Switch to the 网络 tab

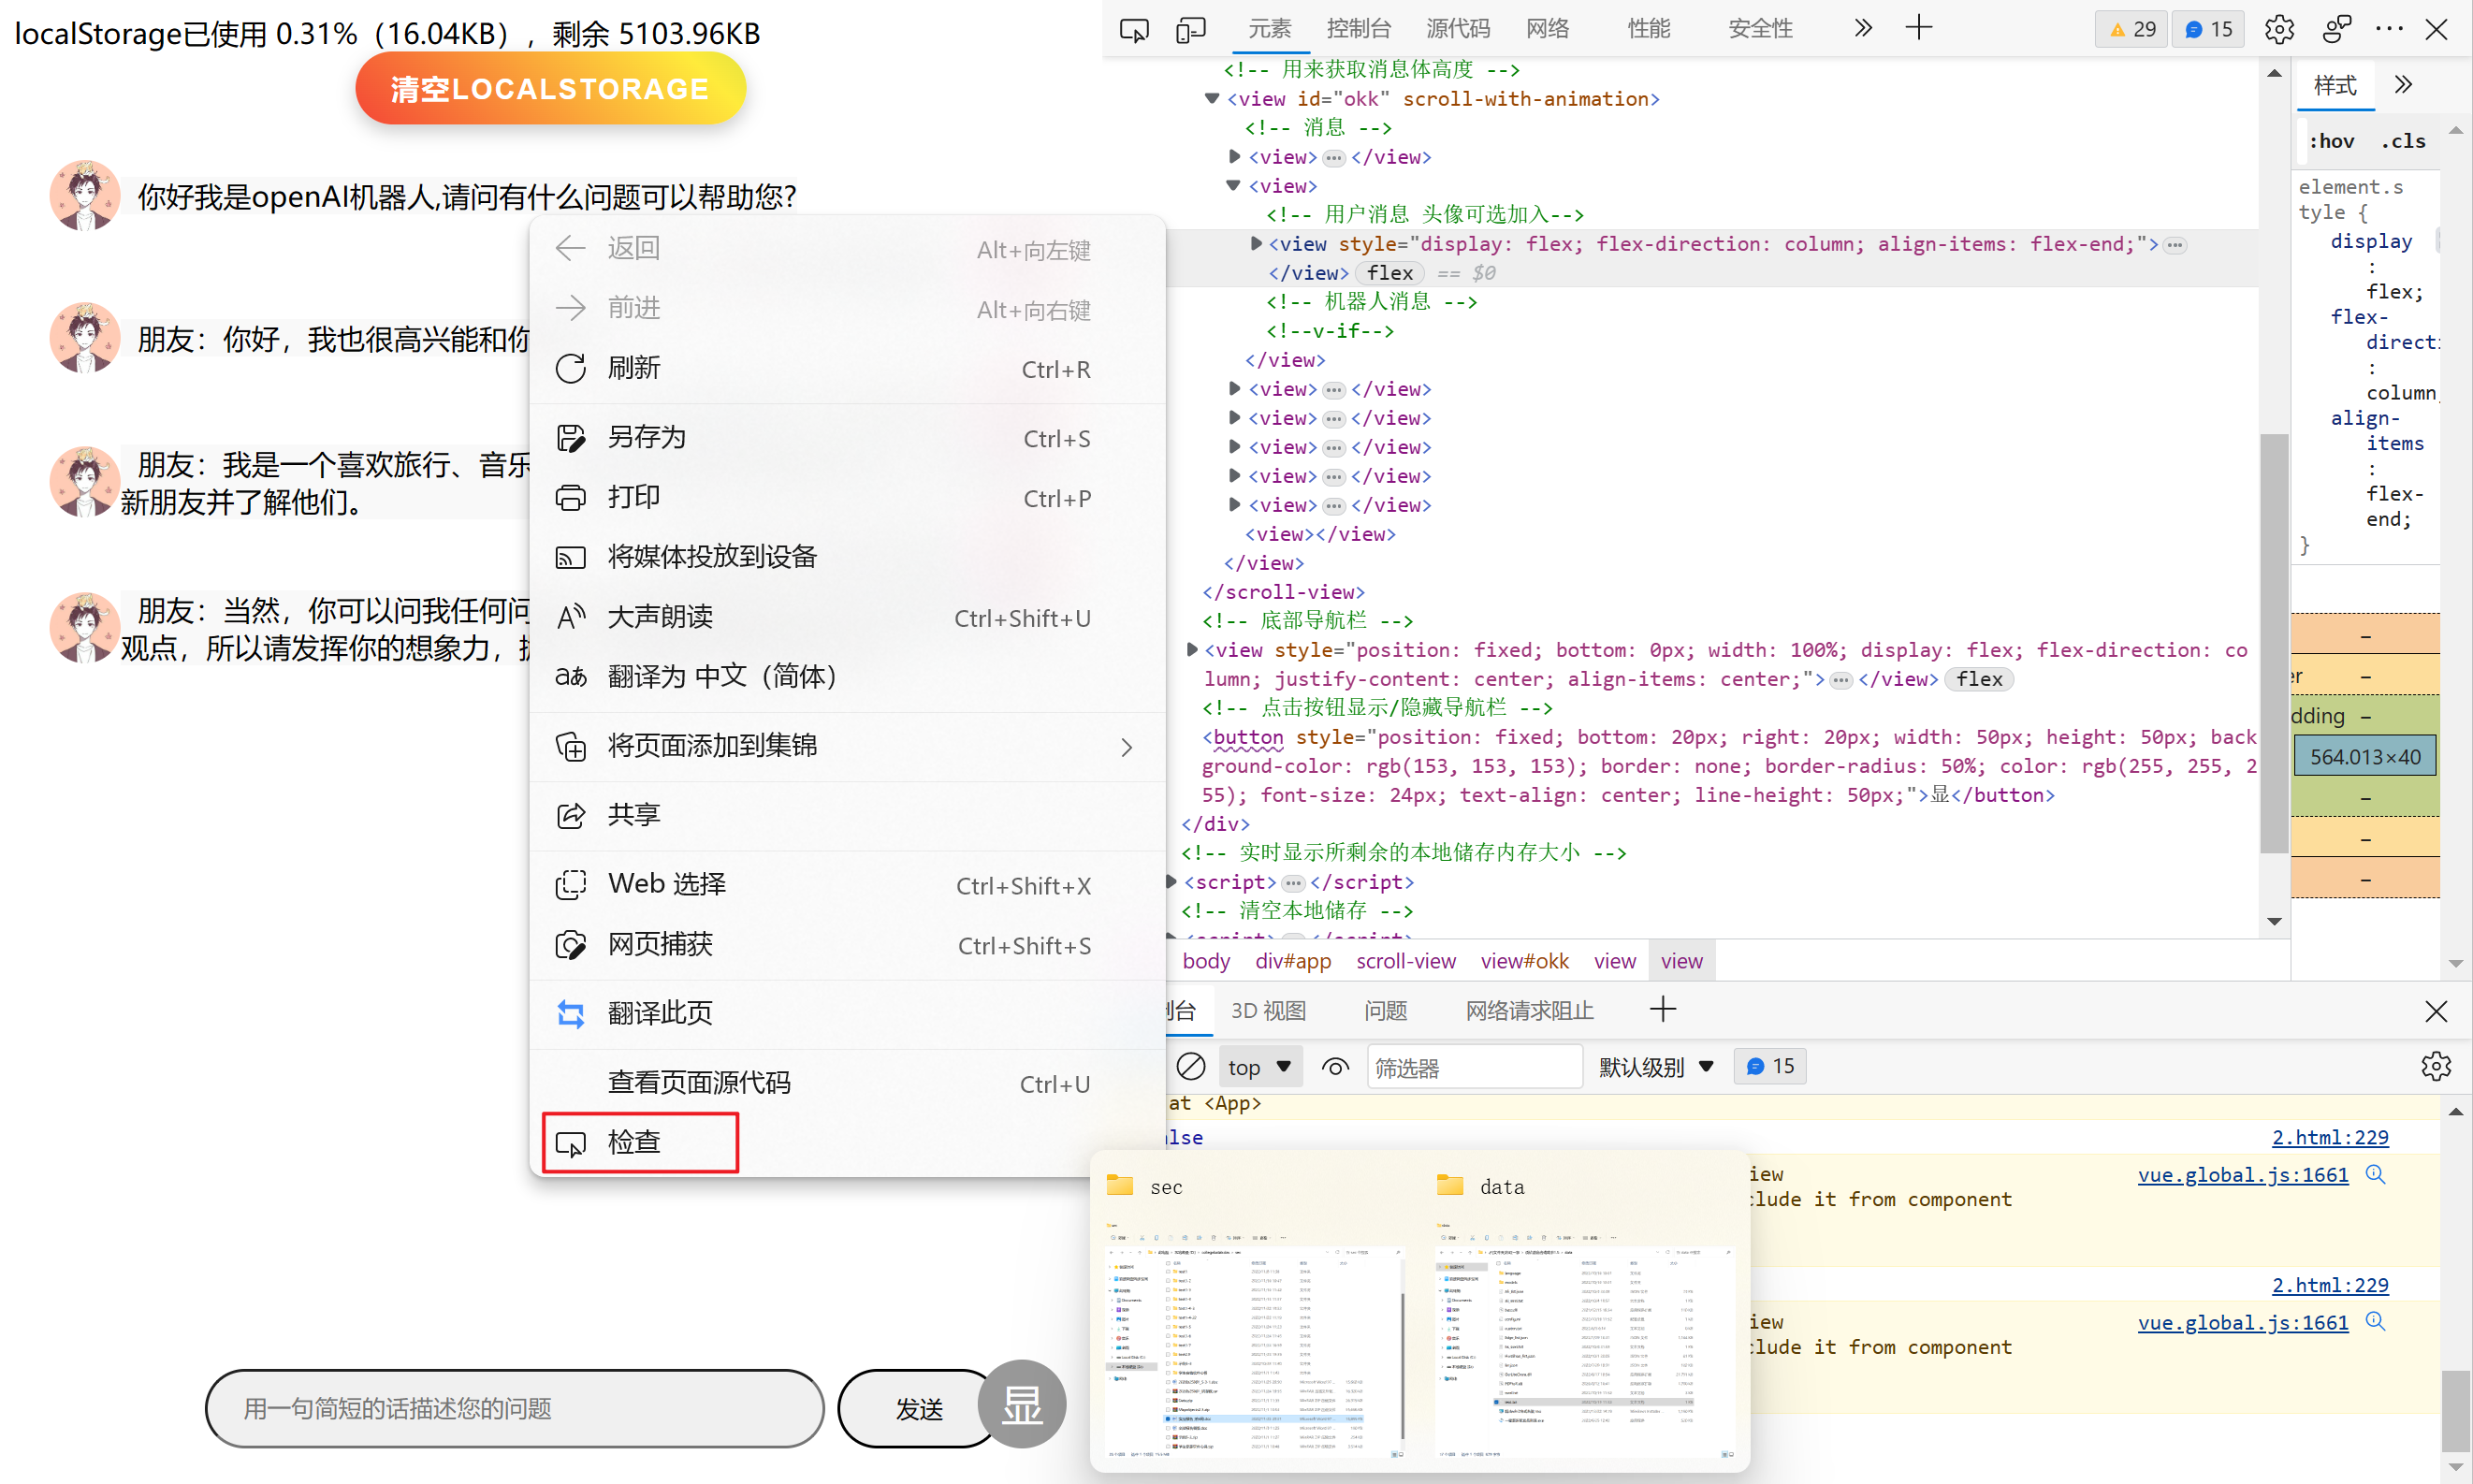(x=1548, y=29)
